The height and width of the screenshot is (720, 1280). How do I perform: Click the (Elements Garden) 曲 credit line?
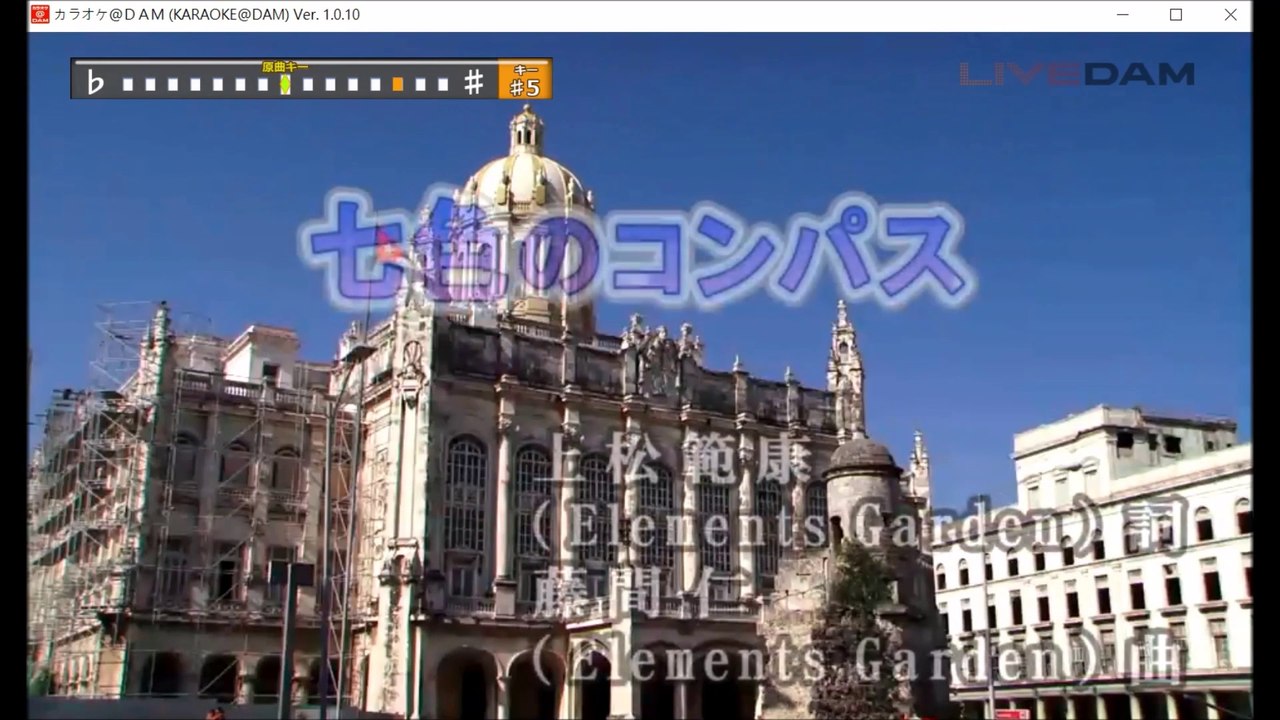[859, 660]
